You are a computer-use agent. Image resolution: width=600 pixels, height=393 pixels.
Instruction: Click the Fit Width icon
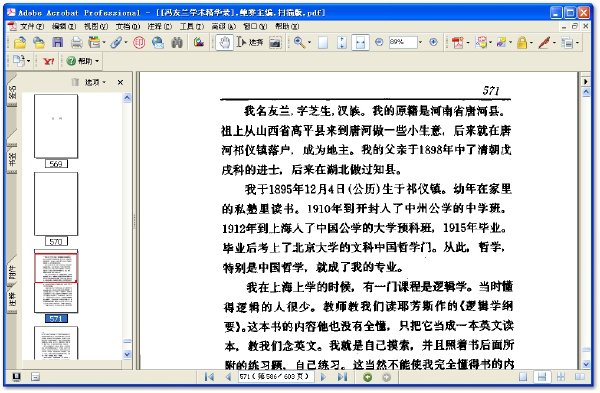coord(360,42)
